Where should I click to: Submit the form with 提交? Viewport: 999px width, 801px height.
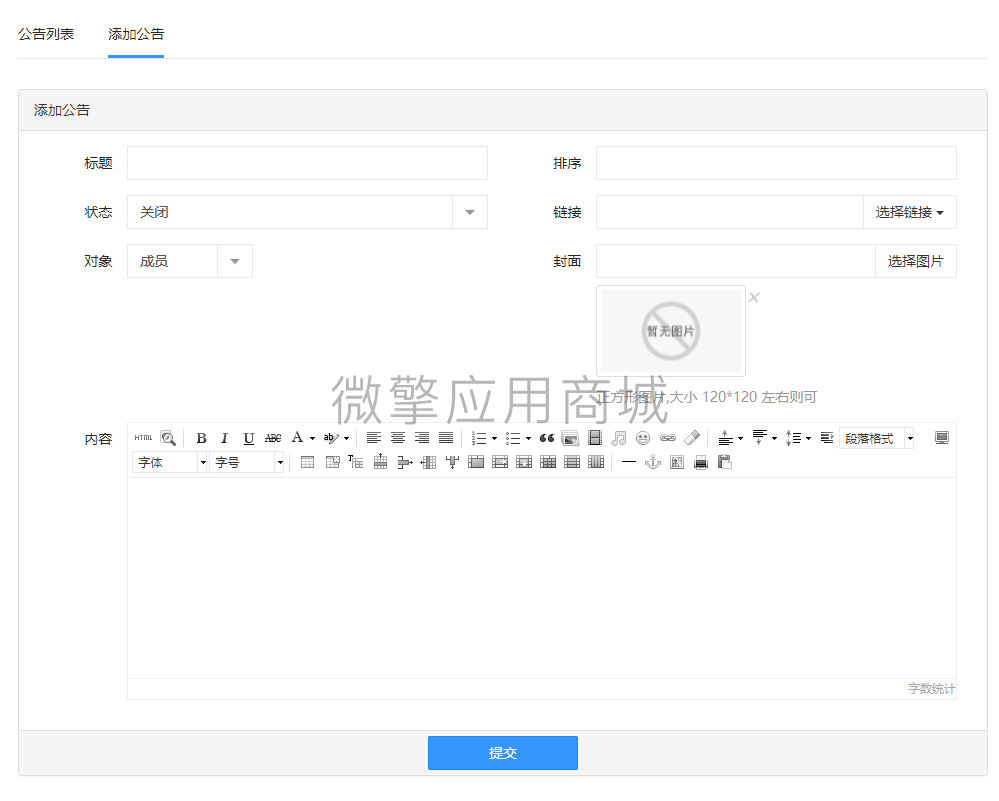pyautogui.click(x=503, y=753)
